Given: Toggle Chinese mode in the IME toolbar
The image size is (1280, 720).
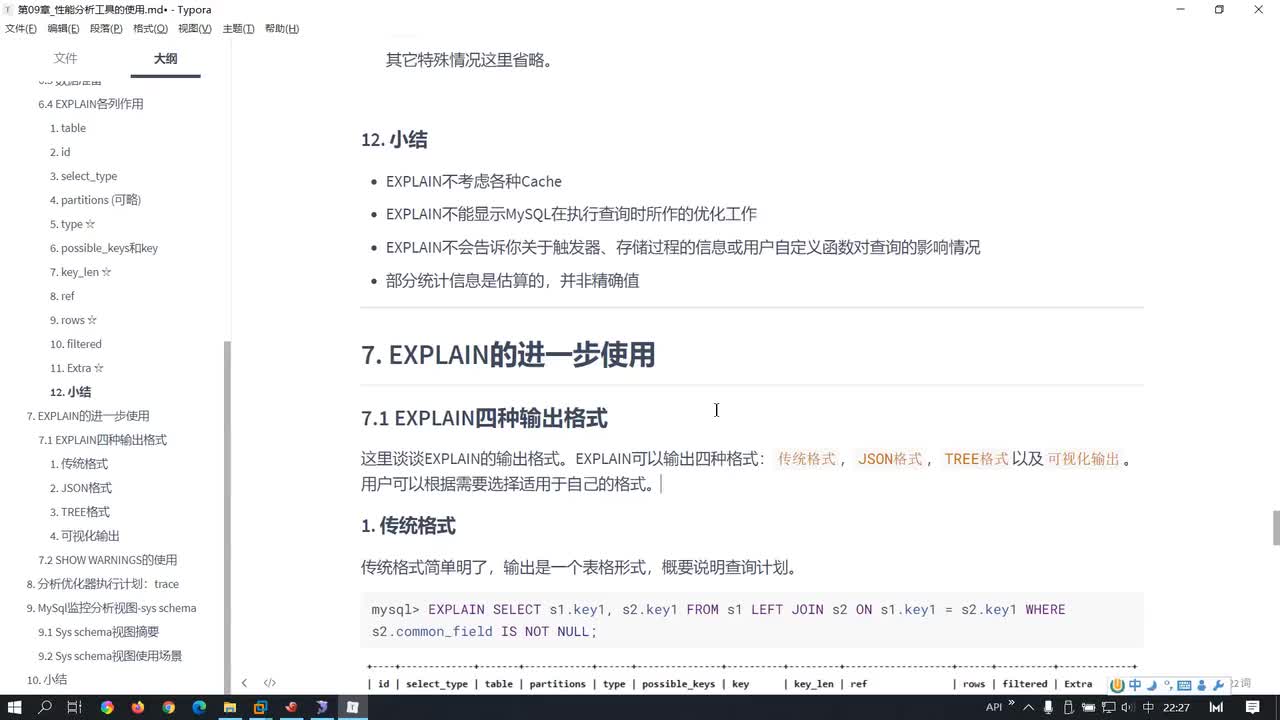Looking at the screenshot, I should click(x=1135, y=685).
